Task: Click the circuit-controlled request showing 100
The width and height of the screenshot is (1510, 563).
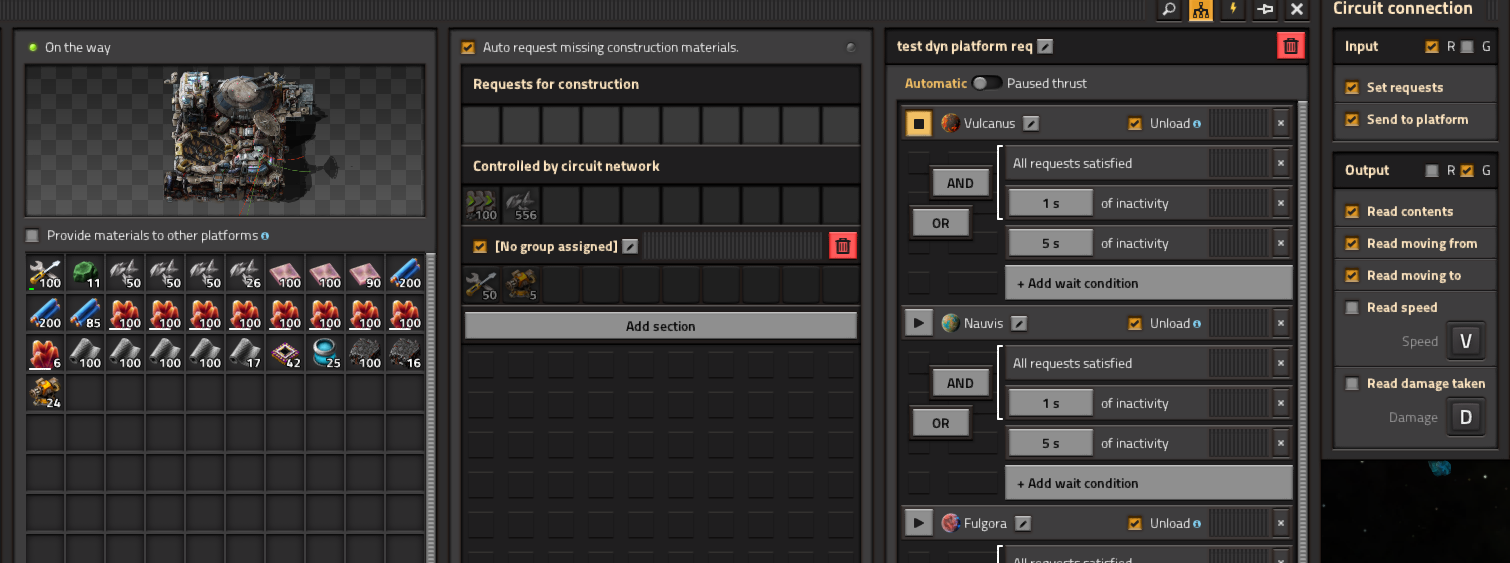Action: (482, 205)
